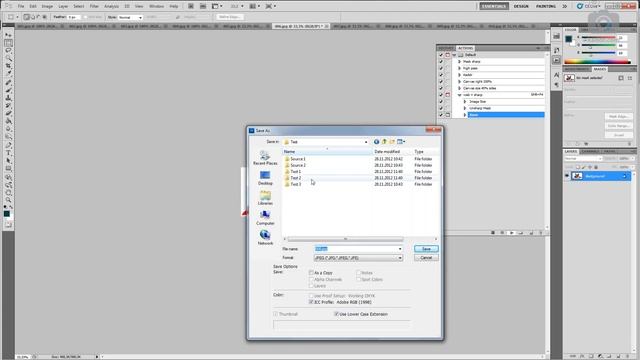Viewport: 640px width, 360px height.
Task: Select the Eraser tool
Action: click(8, 113)
